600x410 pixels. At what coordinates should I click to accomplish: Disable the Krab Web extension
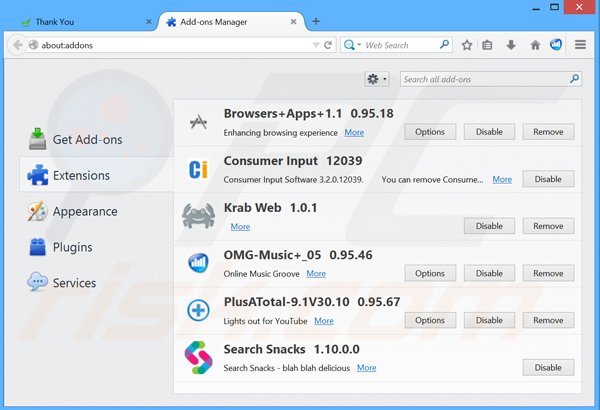point(489,226)
